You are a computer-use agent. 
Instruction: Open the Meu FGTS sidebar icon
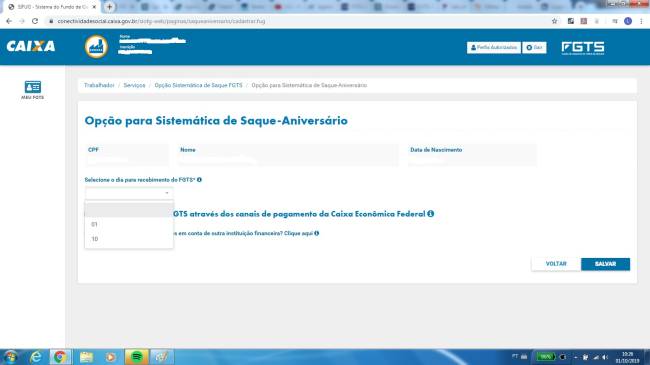point(32,90)
